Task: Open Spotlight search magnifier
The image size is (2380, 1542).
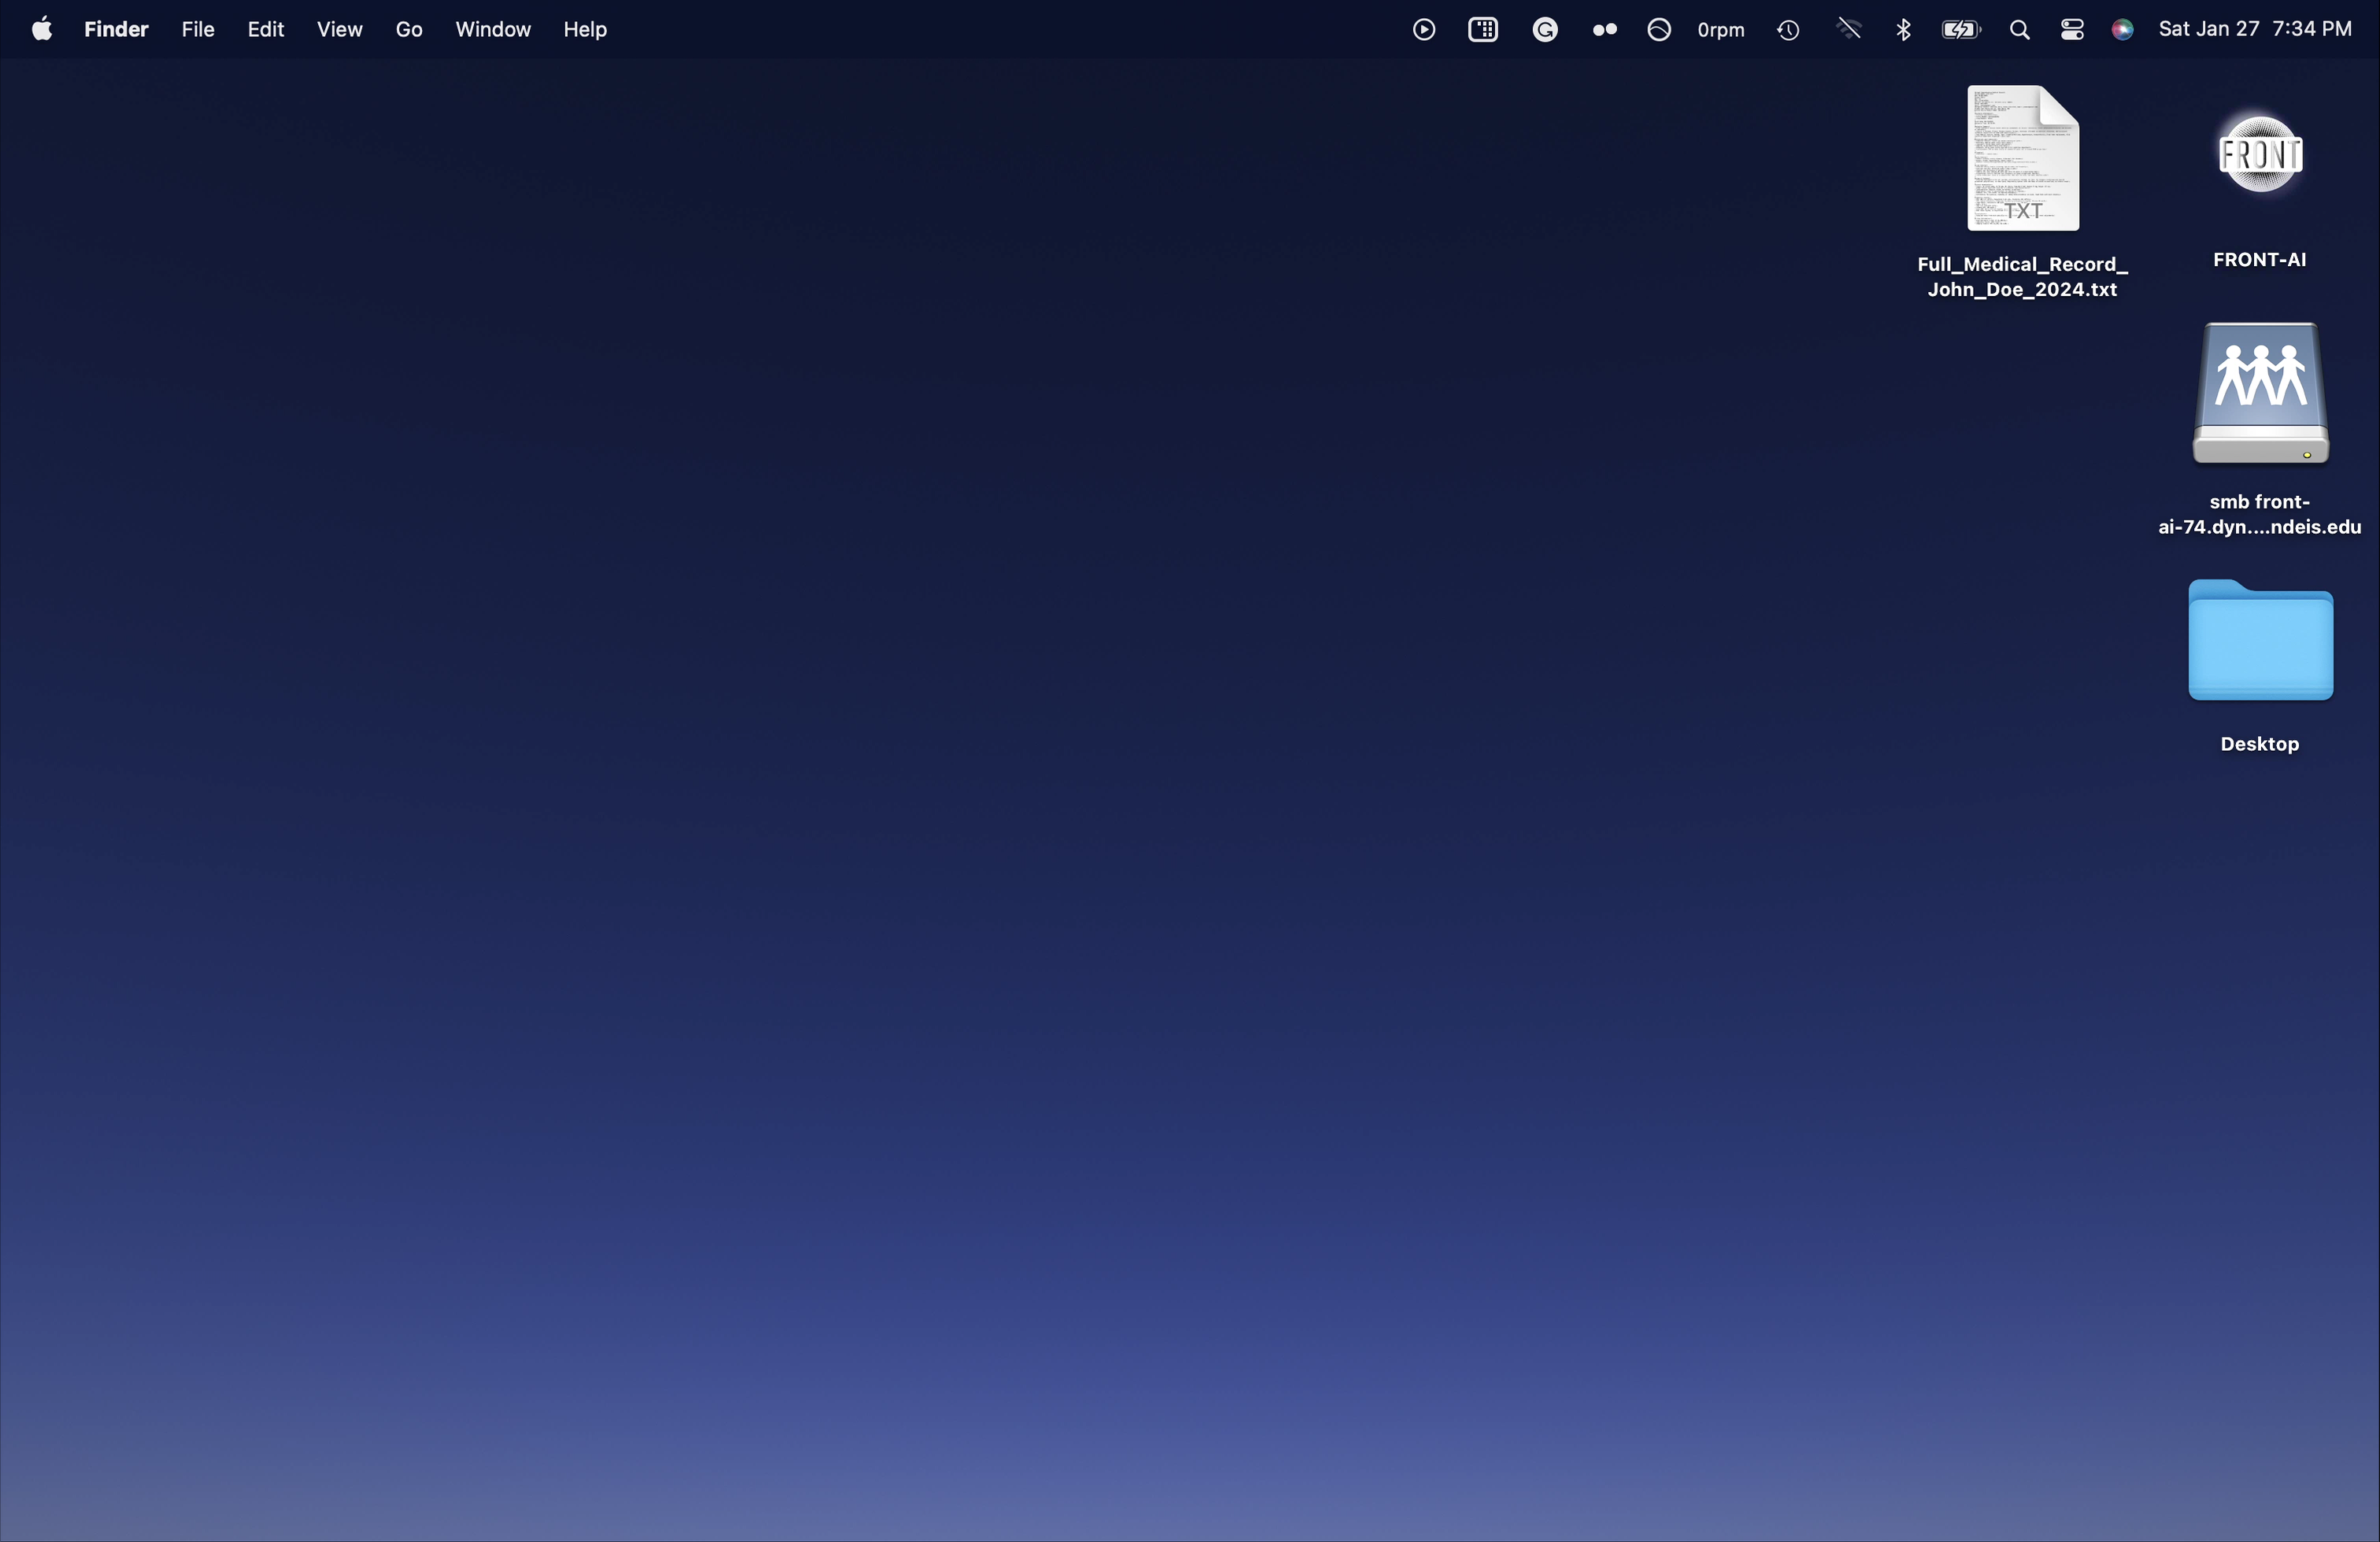Action: point(2019,30)
